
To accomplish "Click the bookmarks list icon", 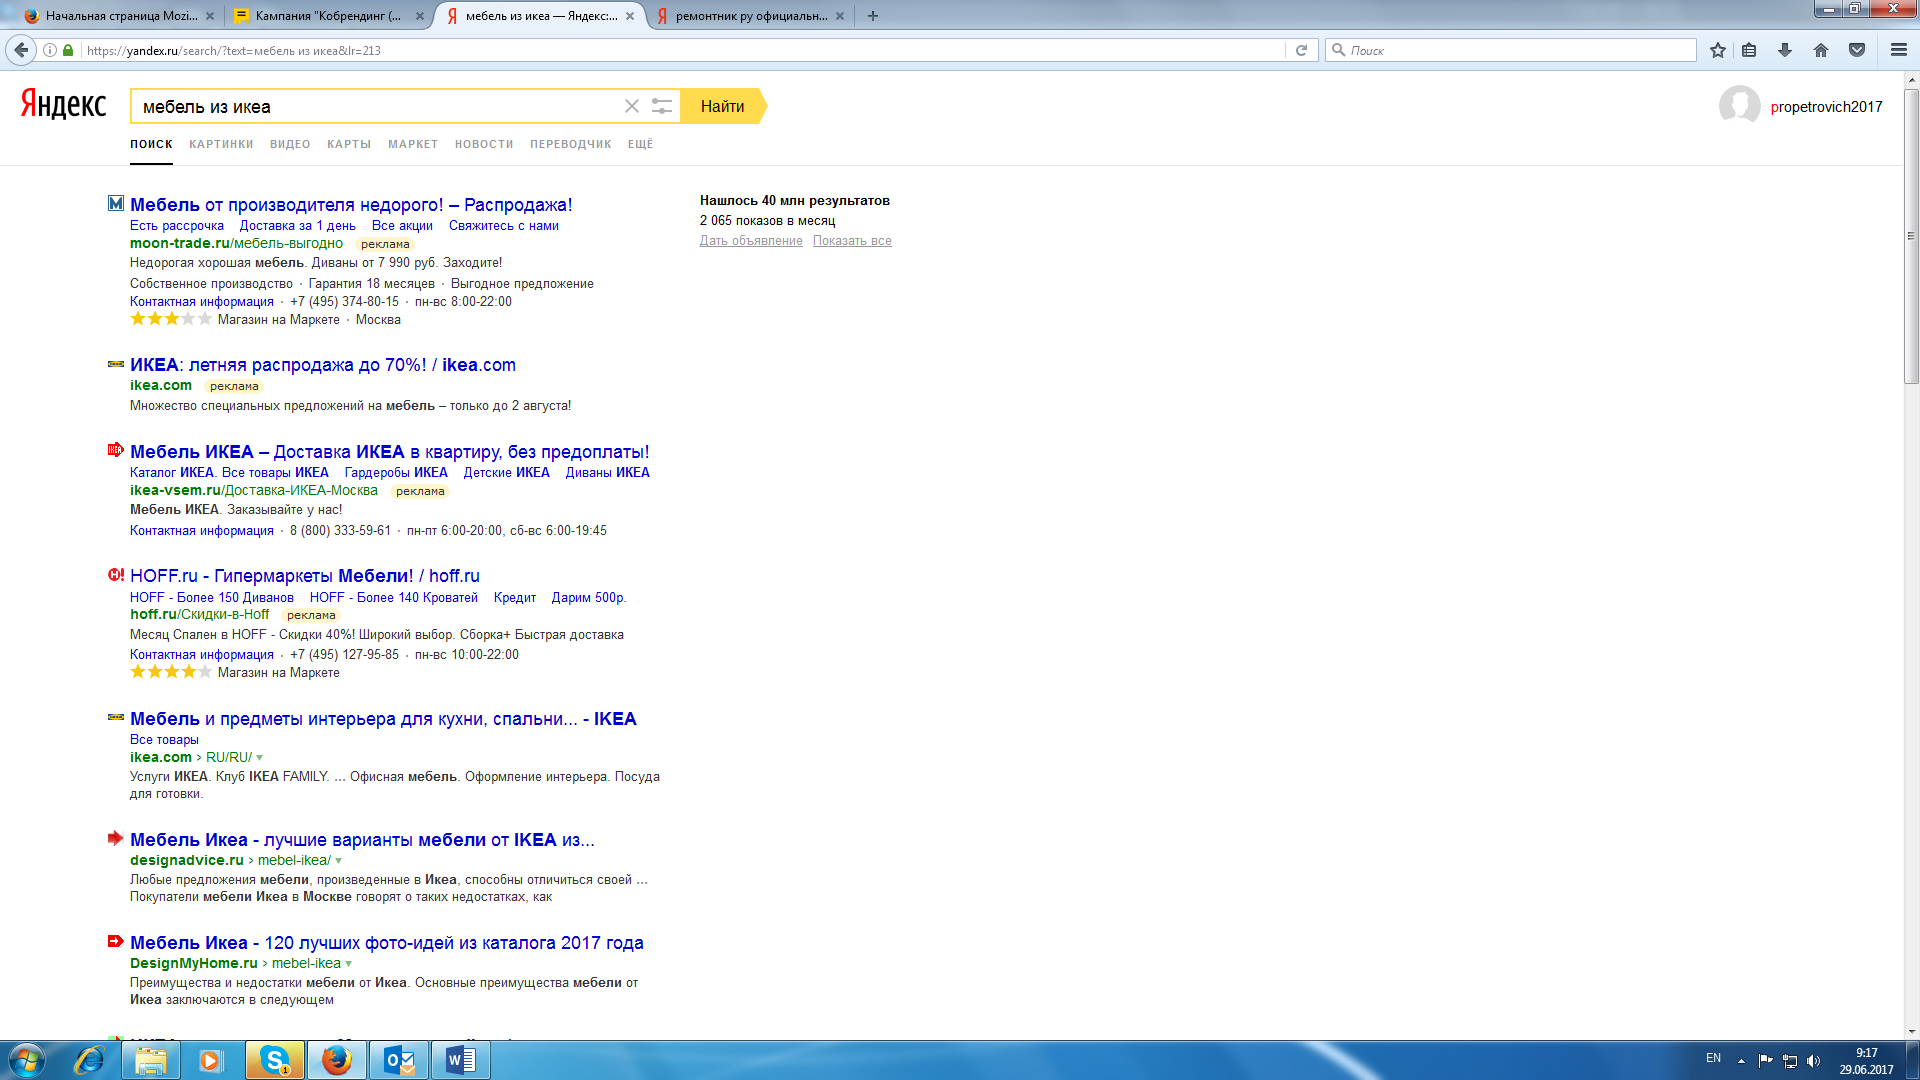I will (1749, 50).
